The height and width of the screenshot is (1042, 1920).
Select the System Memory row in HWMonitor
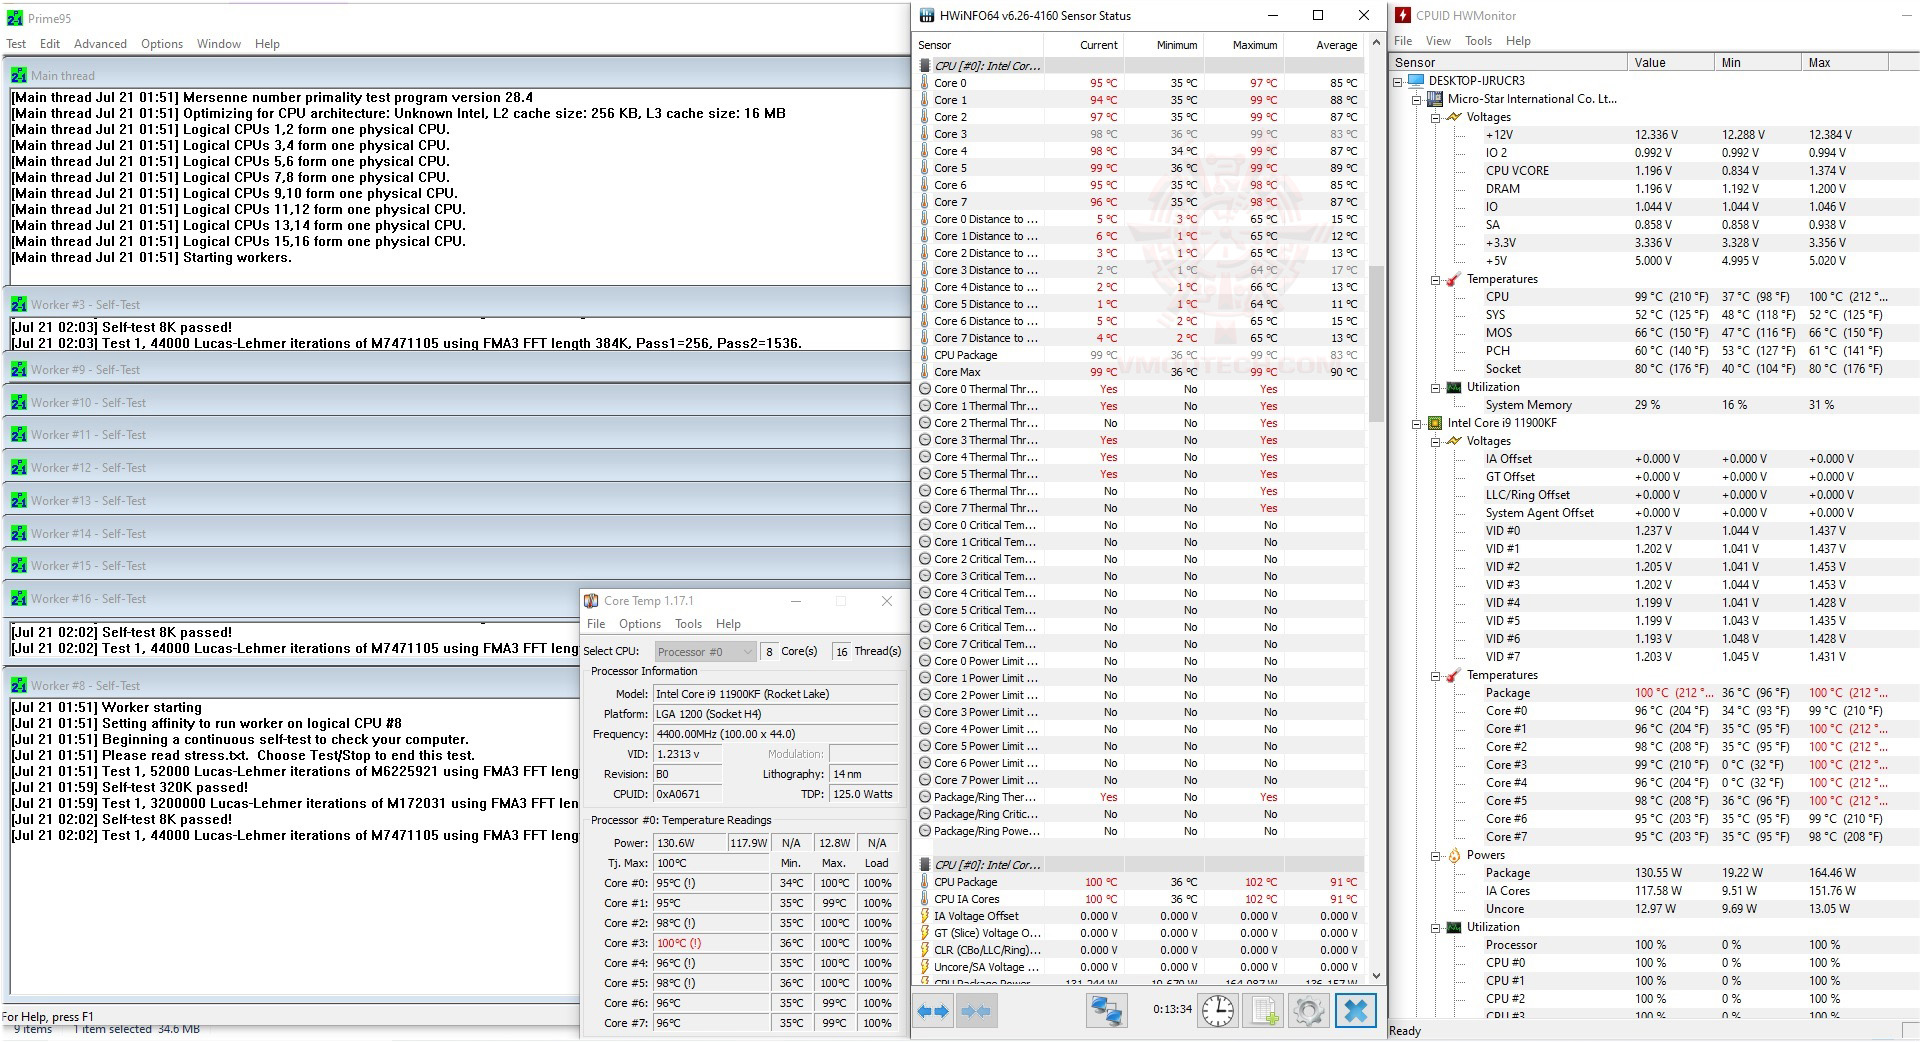(x=1655, y=405)
